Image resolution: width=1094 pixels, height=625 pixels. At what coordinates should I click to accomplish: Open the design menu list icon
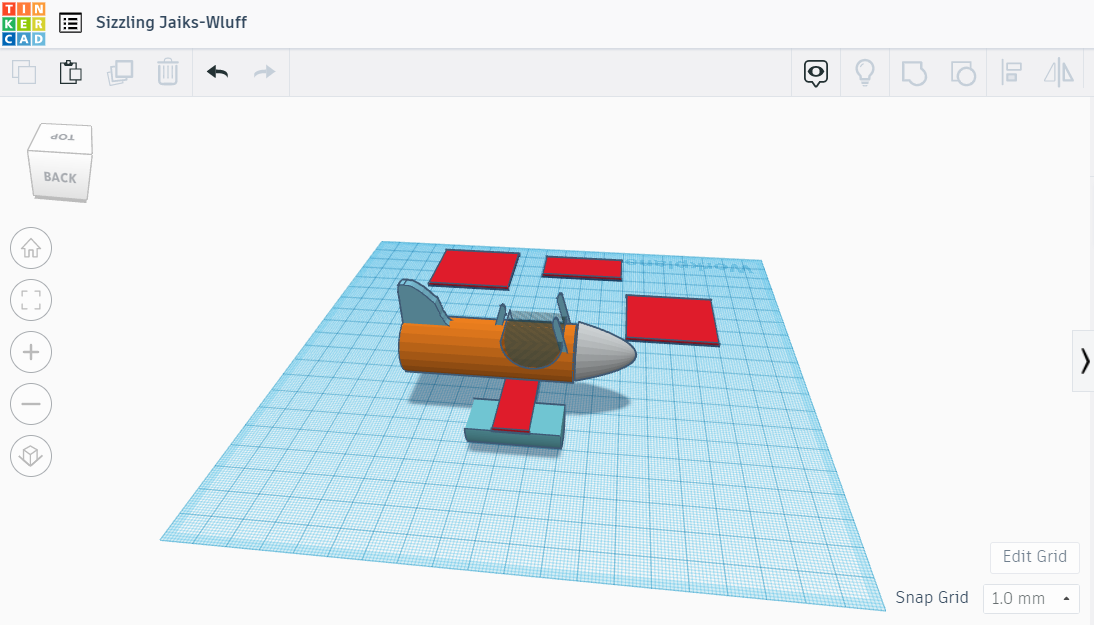(70, 22)
